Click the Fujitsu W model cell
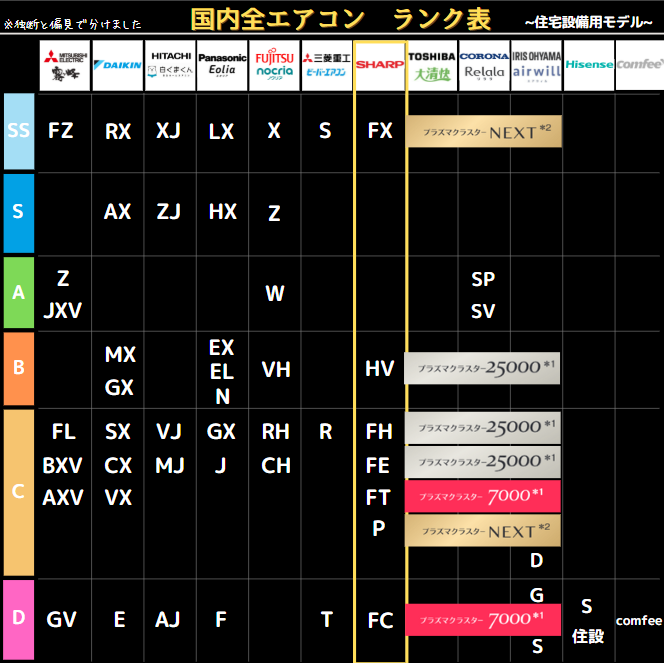This screenshot has height=663, width=664. pyautogui.click(x=274, y=293)
